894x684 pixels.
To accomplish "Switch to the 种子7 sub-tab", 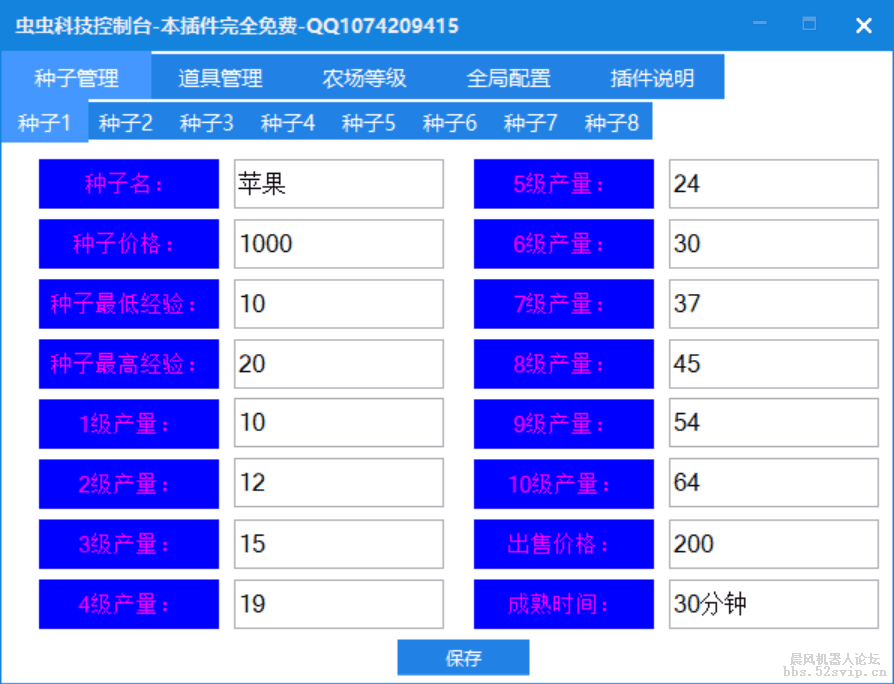I will [x=530, y=121].
